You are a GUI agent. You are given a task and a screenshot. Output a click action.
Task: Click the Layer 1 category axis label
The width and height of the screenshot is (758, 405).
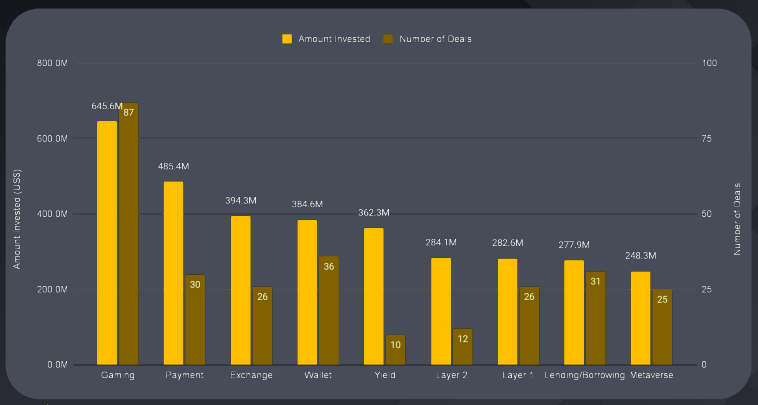tap(518, 375)
